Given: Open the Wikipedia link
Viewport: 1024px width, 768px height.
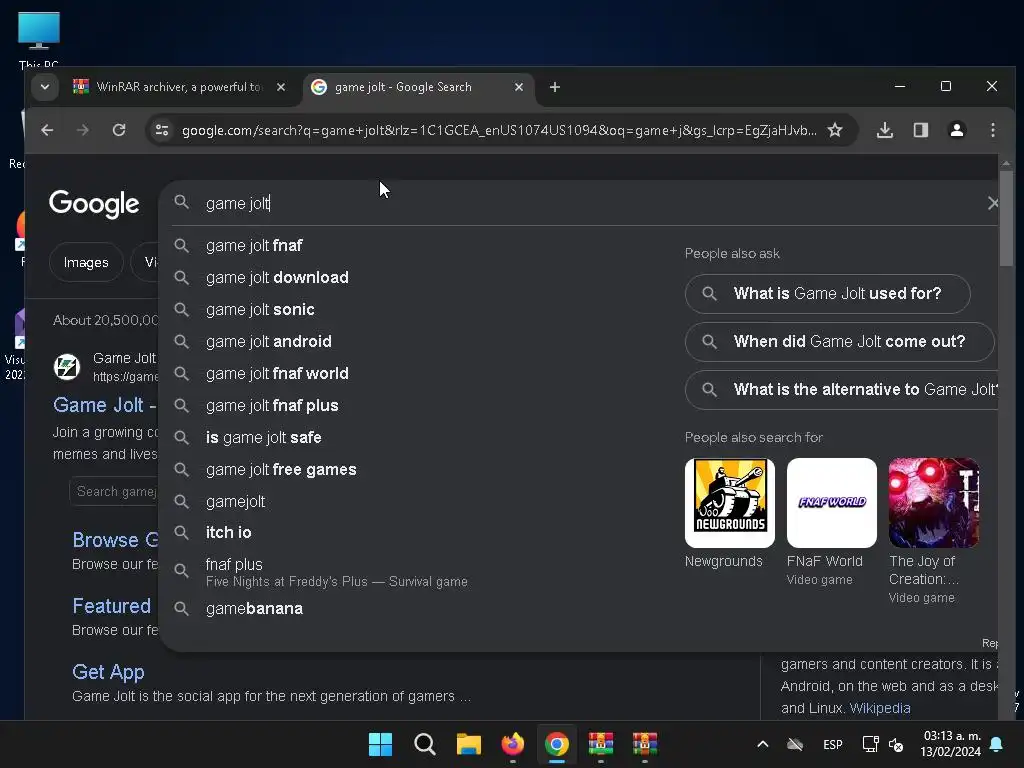Looking at the screenshot, I should pyautogui.click(x=880, y=708).
